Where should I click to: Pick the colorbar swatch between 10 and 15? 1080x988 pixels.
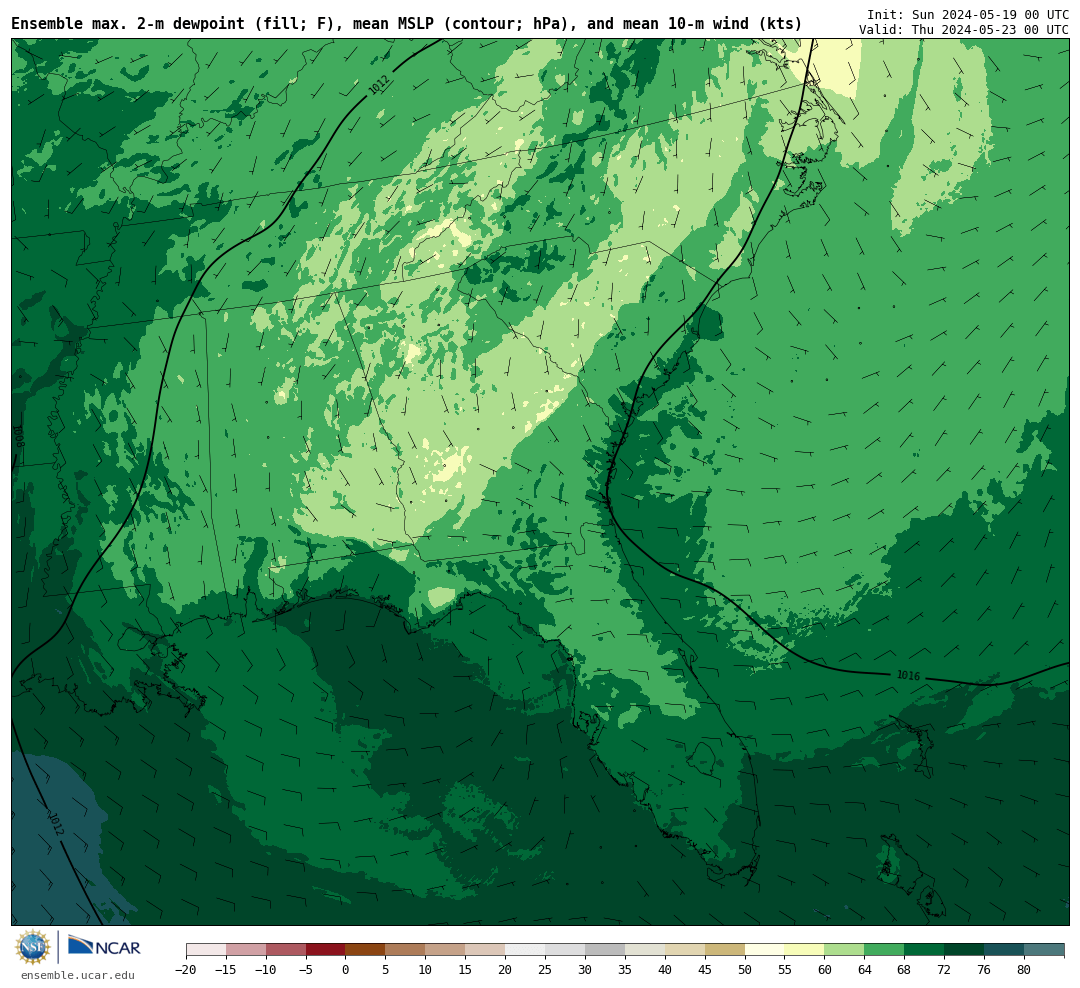(x=446, y=950)
